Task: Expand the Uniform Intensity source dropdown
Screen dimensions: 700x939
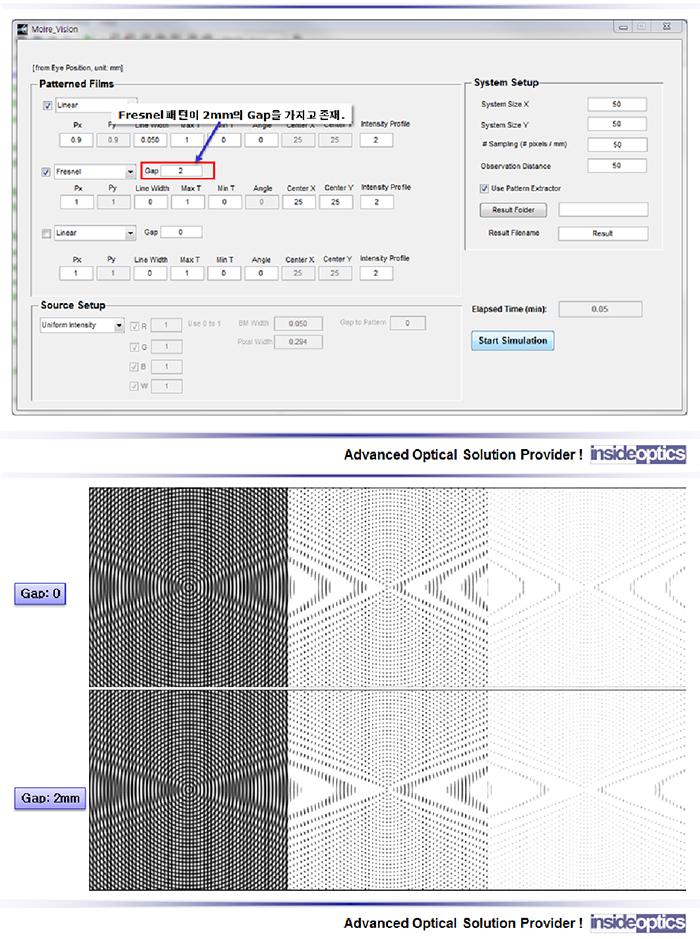Action: click(118, 325)
